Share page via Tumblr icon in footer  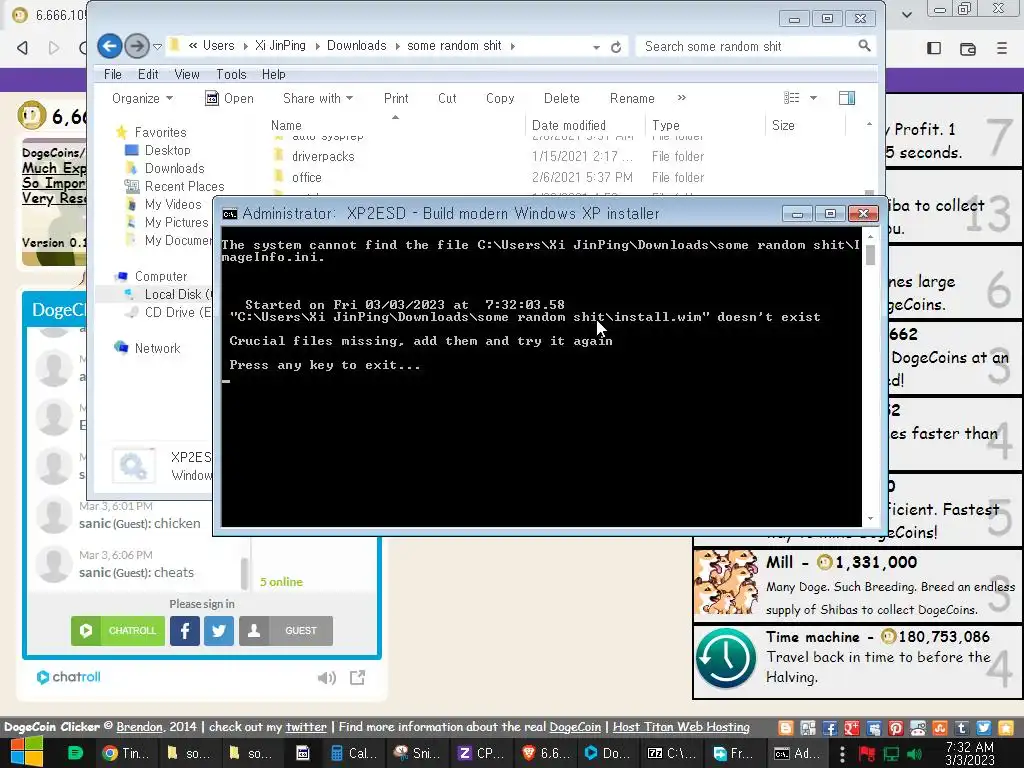tap(961, 728)
